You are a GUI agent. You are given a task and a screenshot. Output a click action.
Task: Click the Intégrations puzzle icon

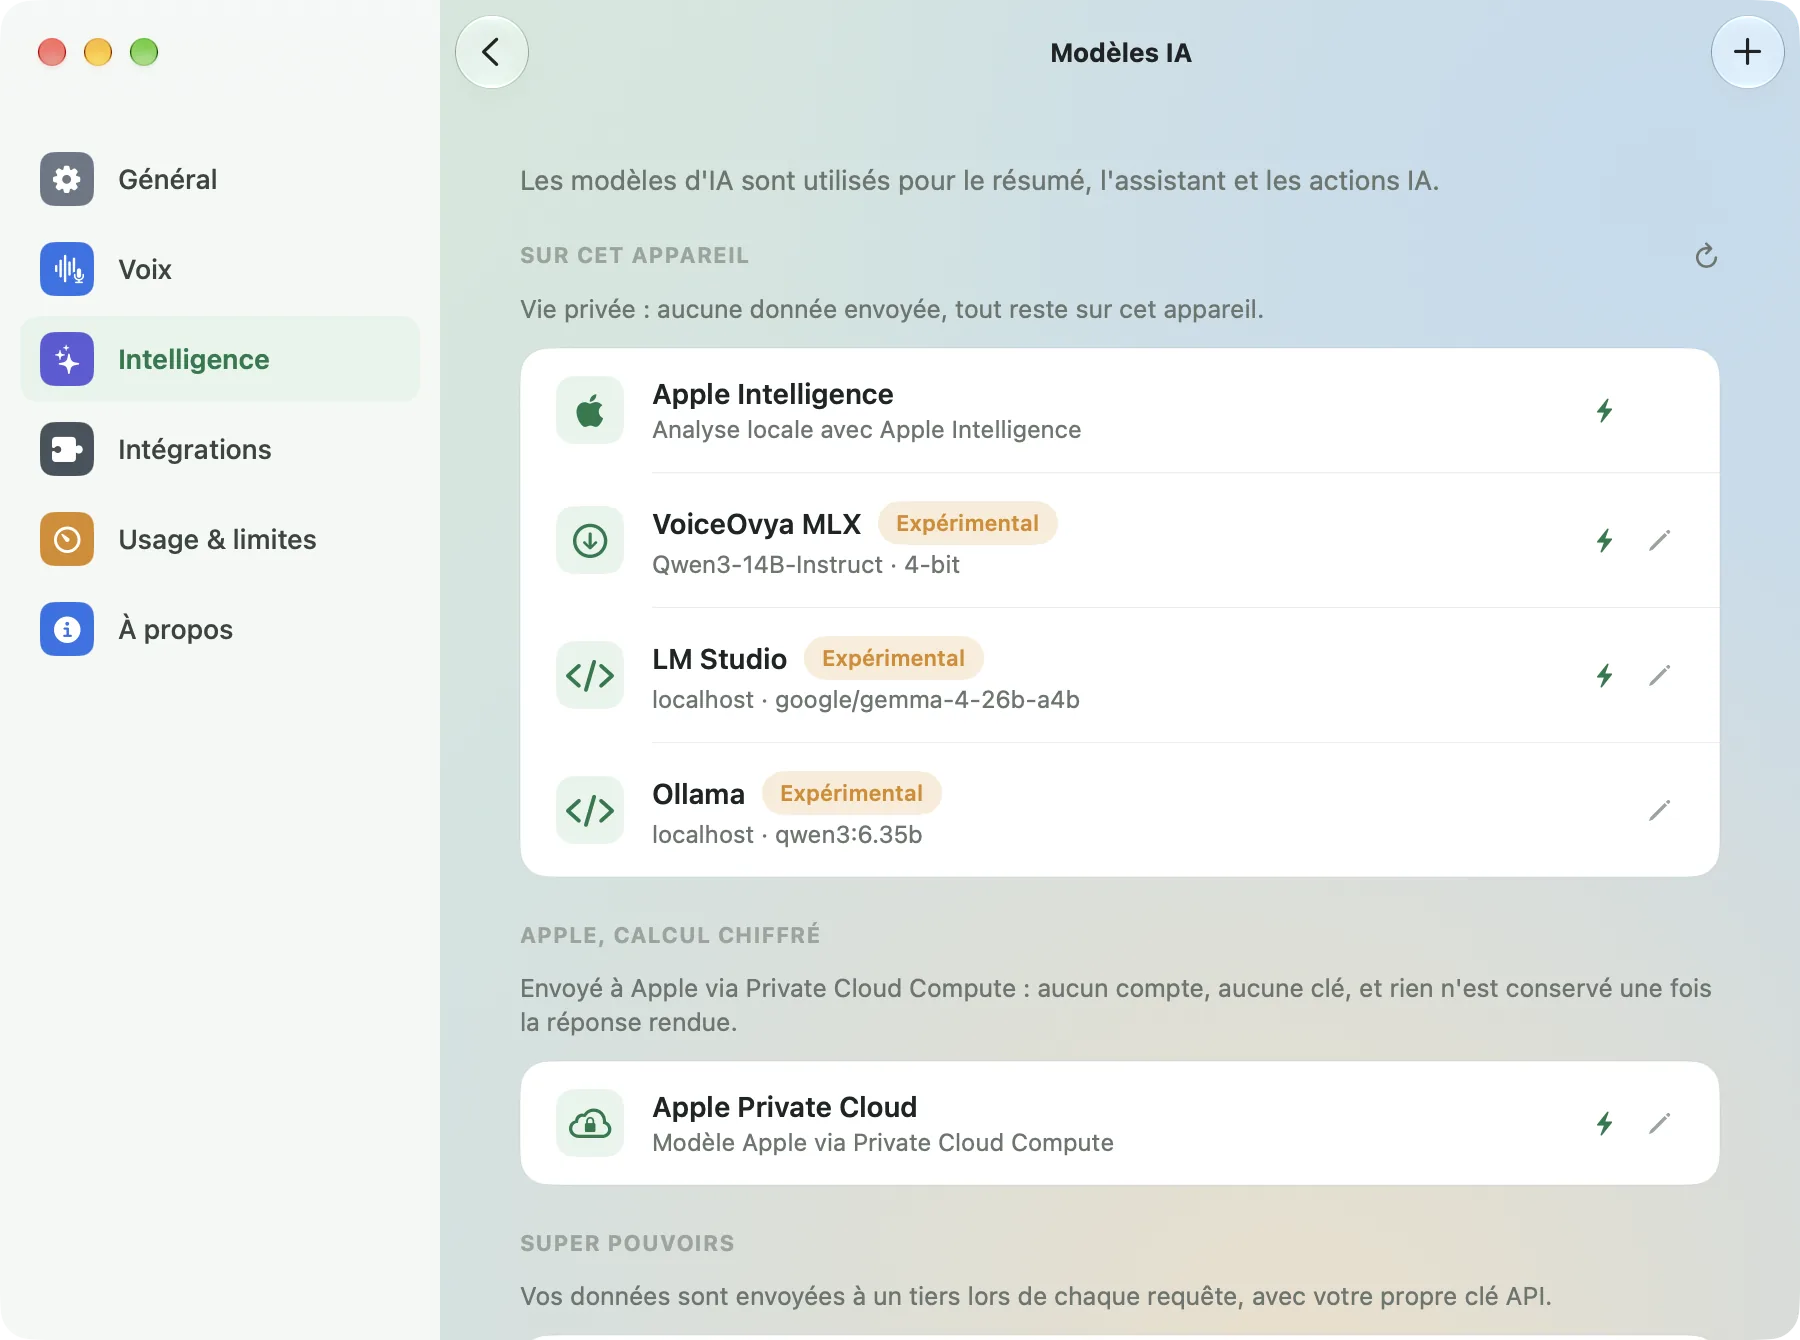click(x=67, y=449)
